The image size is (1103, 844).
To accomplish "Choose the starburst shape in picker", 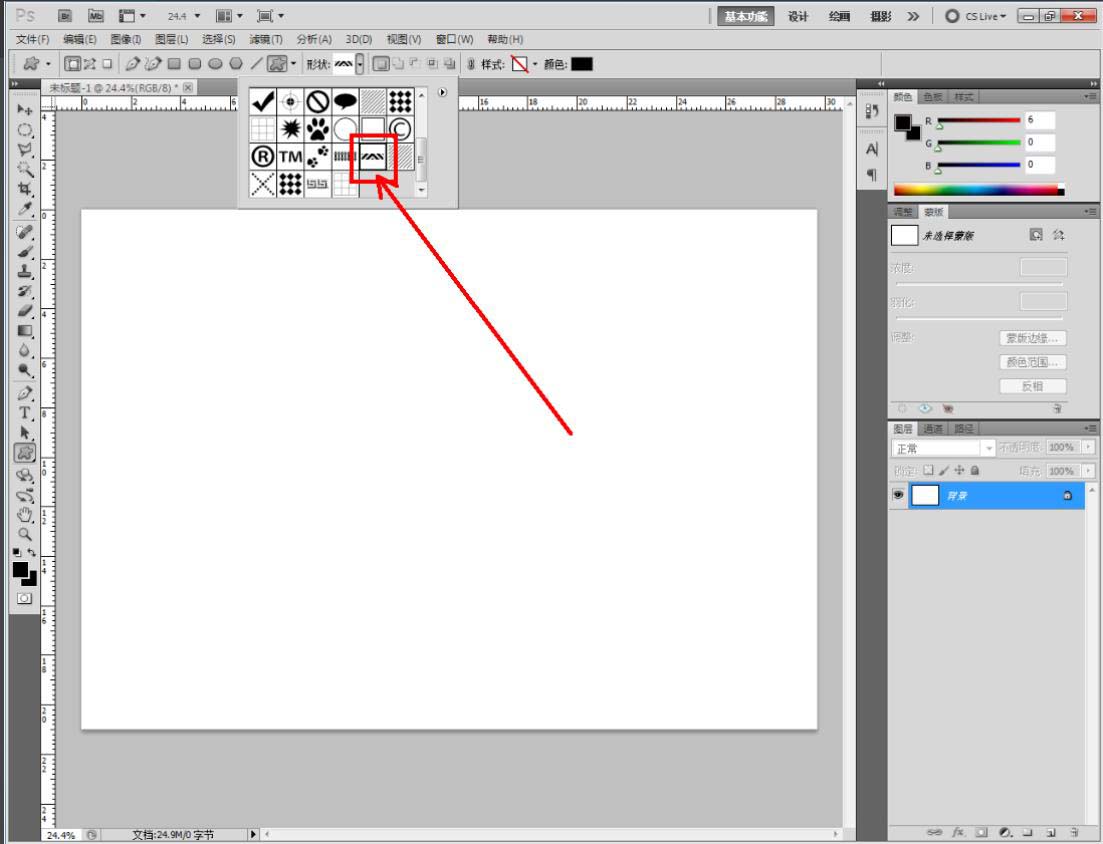I will click(291, 129).
